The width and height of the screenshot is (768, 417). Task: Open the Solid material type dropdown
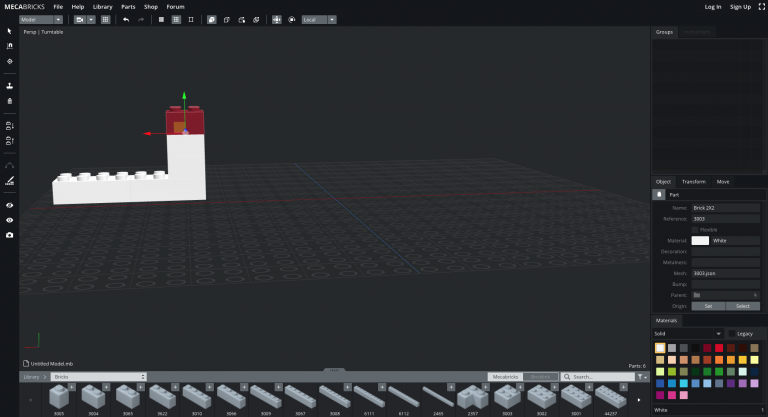click(x=688, y=334)
